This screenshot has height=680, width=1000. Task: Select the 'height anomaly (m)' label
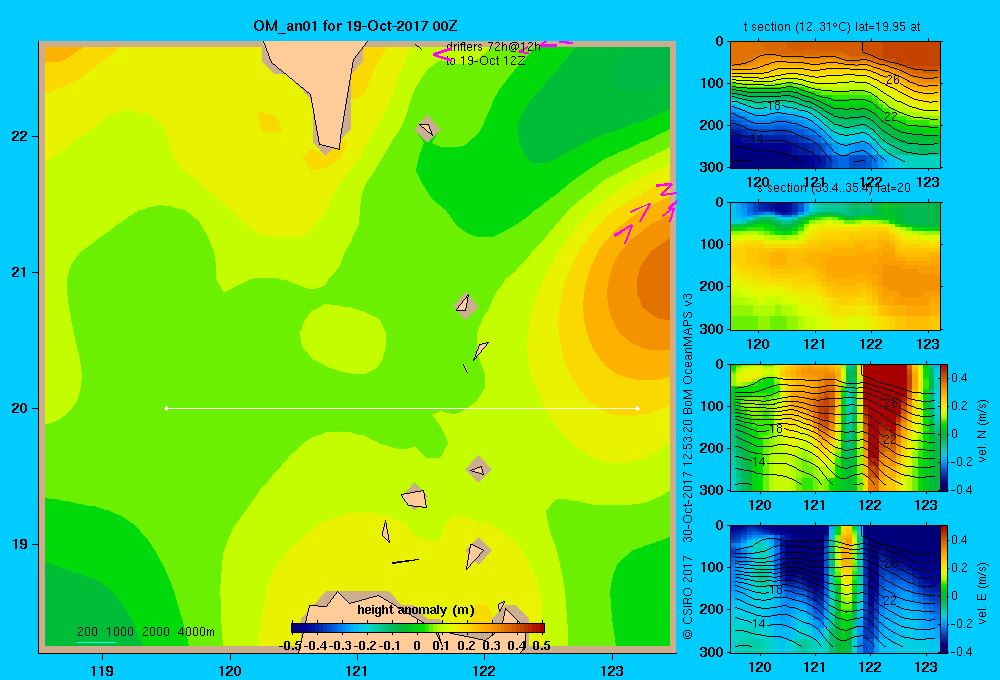(x=416, y=610)
